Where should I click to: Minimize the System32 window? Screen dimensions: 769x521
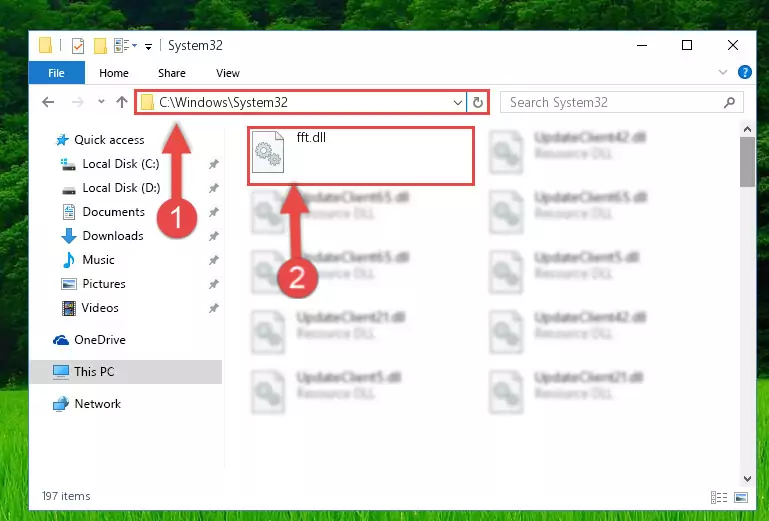pos(642,45)
